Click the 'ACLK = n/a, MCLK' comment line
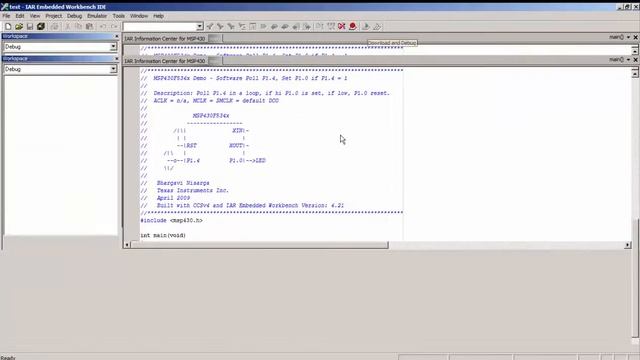Image resolution: width=640 pixels, height=360 pixels. point(216,101)
